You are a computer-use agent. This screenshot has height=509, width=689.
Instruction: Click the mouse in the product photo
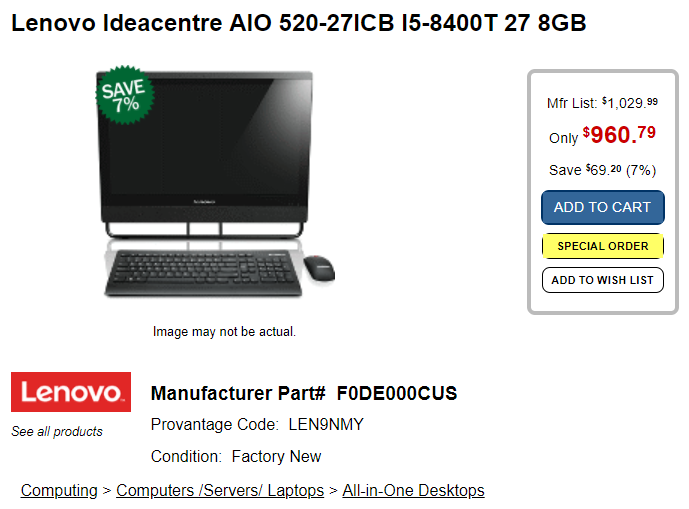coord(319,268)
